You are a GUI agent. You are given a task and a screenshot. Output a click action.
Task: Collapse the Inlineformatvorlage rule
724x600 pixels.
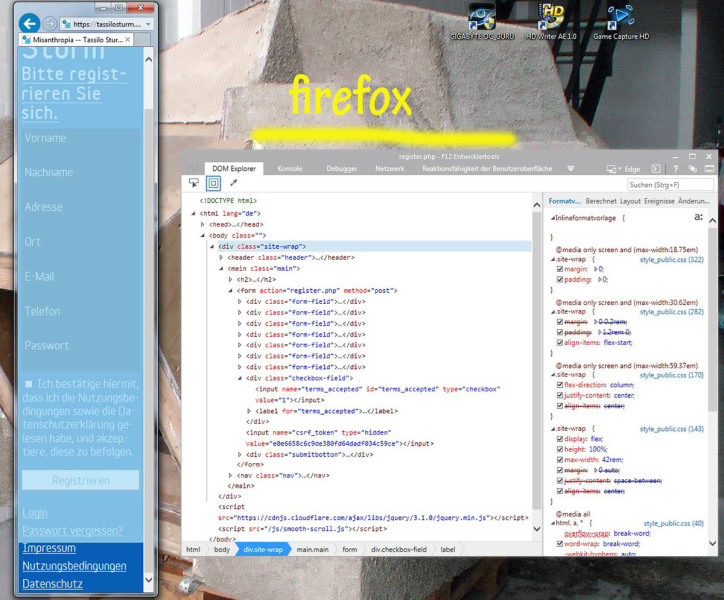[x=553, y=218]
